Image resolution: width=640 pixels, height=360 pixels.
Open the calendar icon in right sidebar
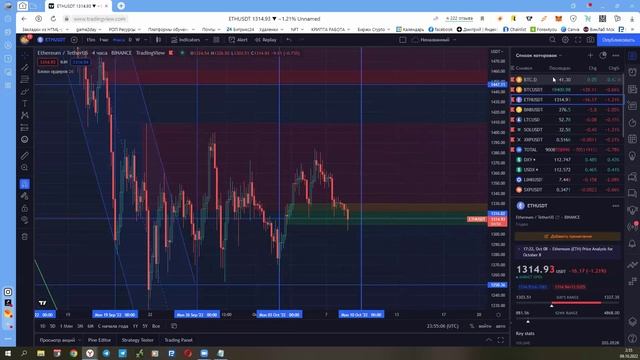click(632, 139)
